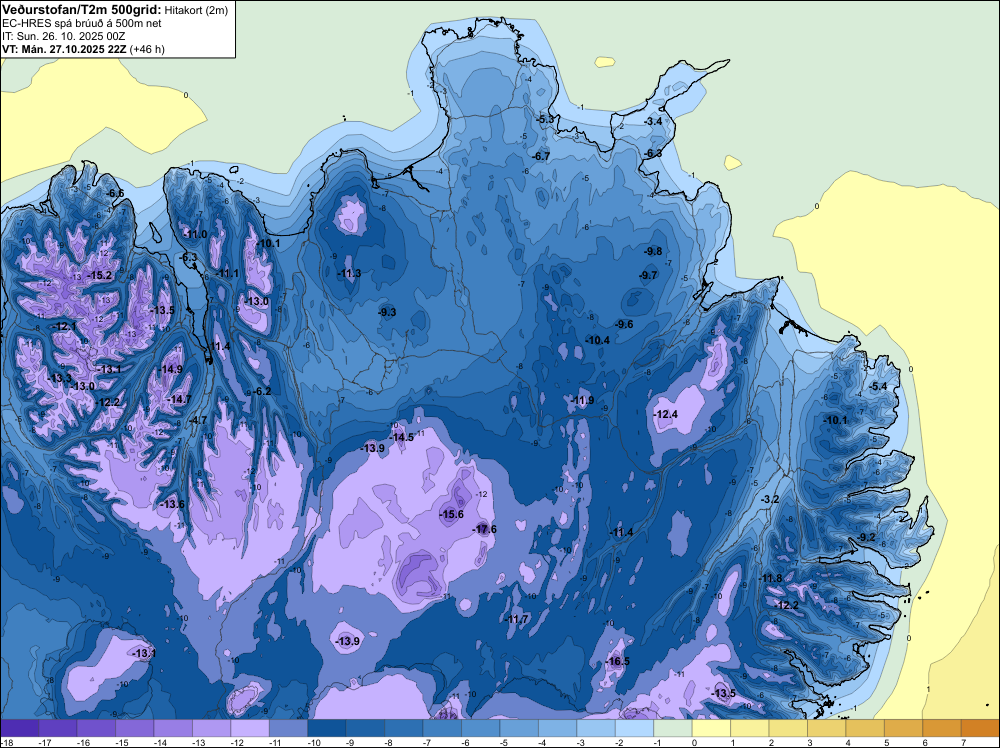Select the -5.4 temperature label
Viewport: 1000px width, 748px height.
pos(878,386)
